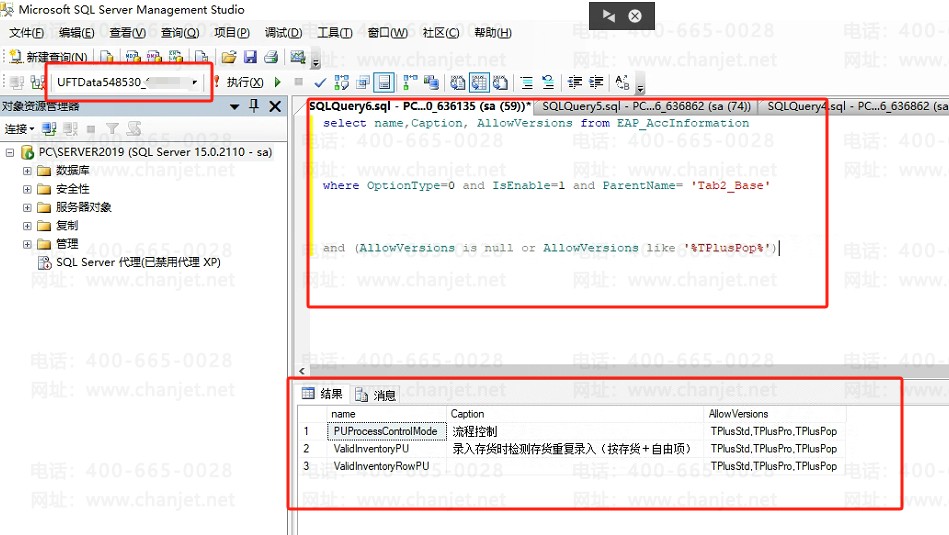Open the standard toolbar overflow options
The width and height of the screenshot is (949, 535).
coord(315,62)
